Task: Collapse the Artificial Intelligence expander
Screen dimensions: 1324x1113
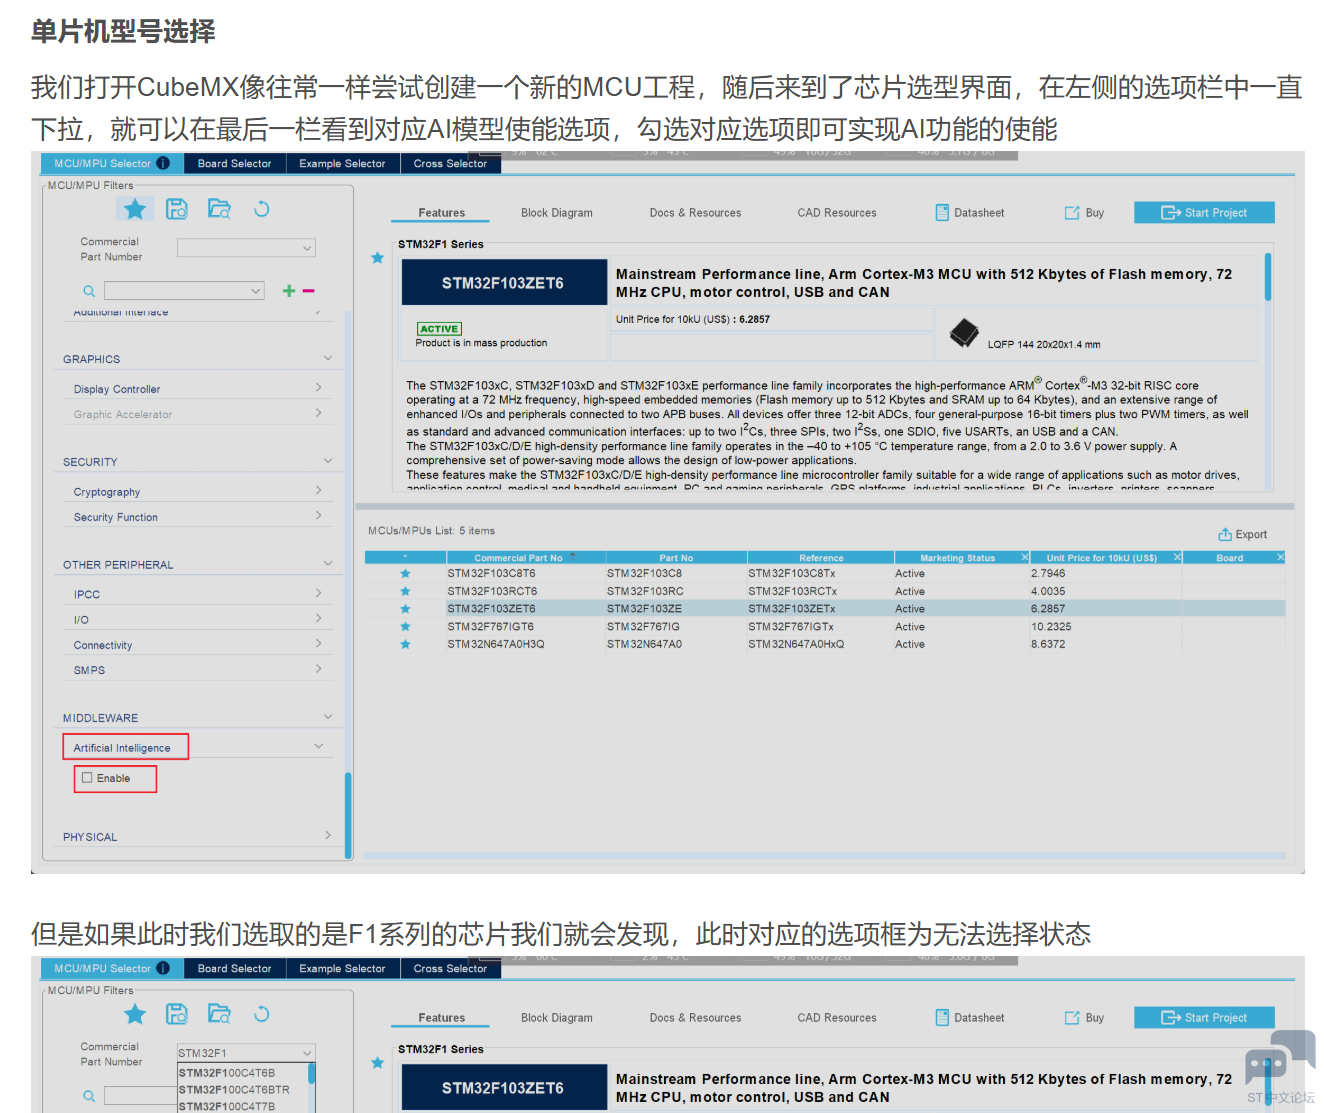Action: point(319,746)
